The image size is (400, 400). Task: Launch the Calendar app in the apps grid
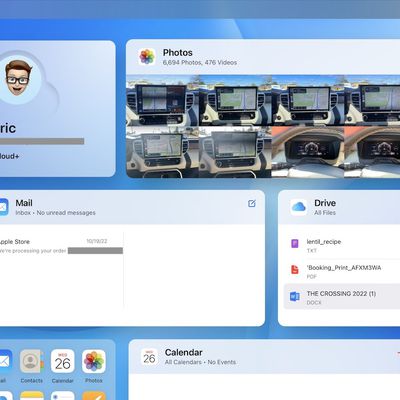pos(63,361)
